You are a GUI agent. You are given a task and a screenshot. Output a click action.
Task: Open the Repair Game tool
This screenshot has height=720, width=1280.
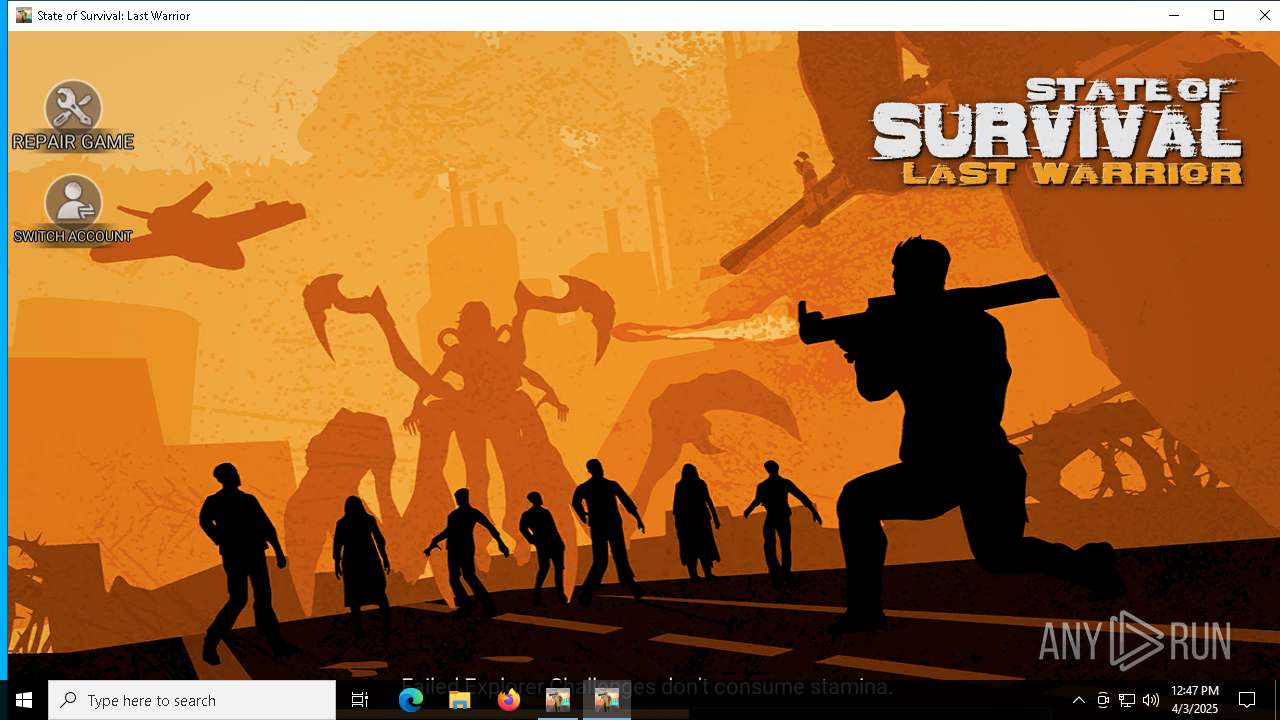coord(73,115)
